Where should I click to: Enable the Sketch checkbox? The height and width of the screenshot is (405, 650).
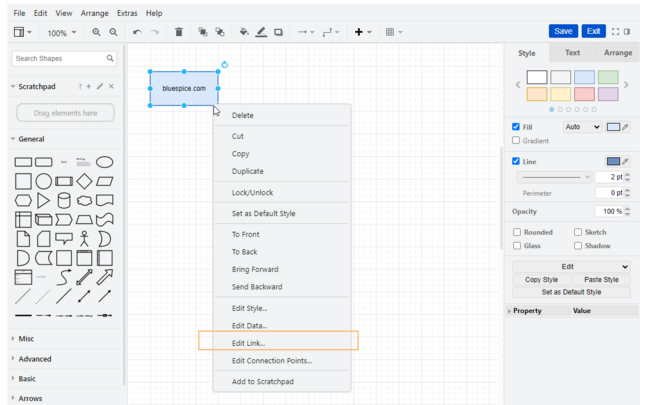point(578,232)
